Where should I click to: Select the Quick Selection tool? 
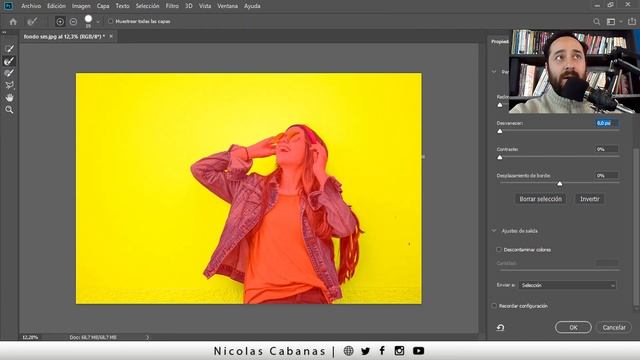[9, 49]
